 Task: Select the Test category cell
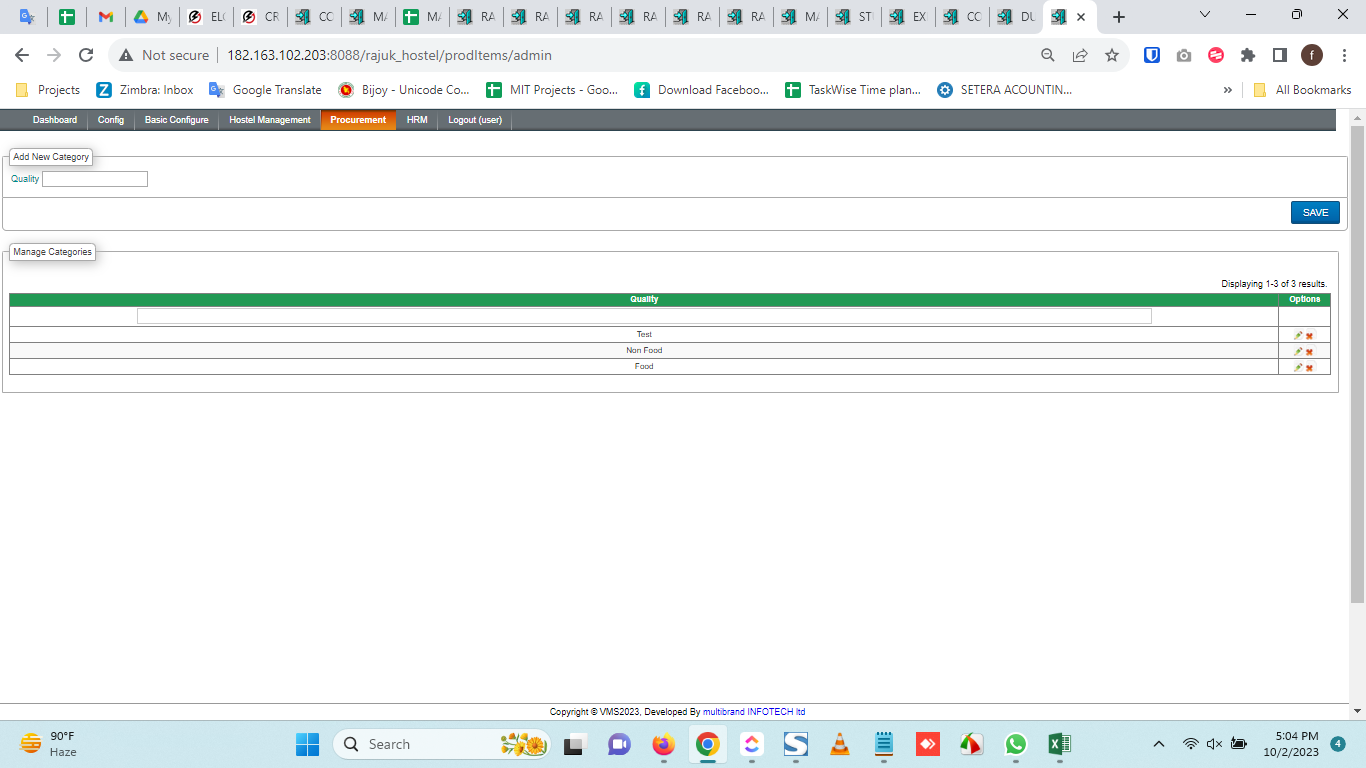point(644,335)
